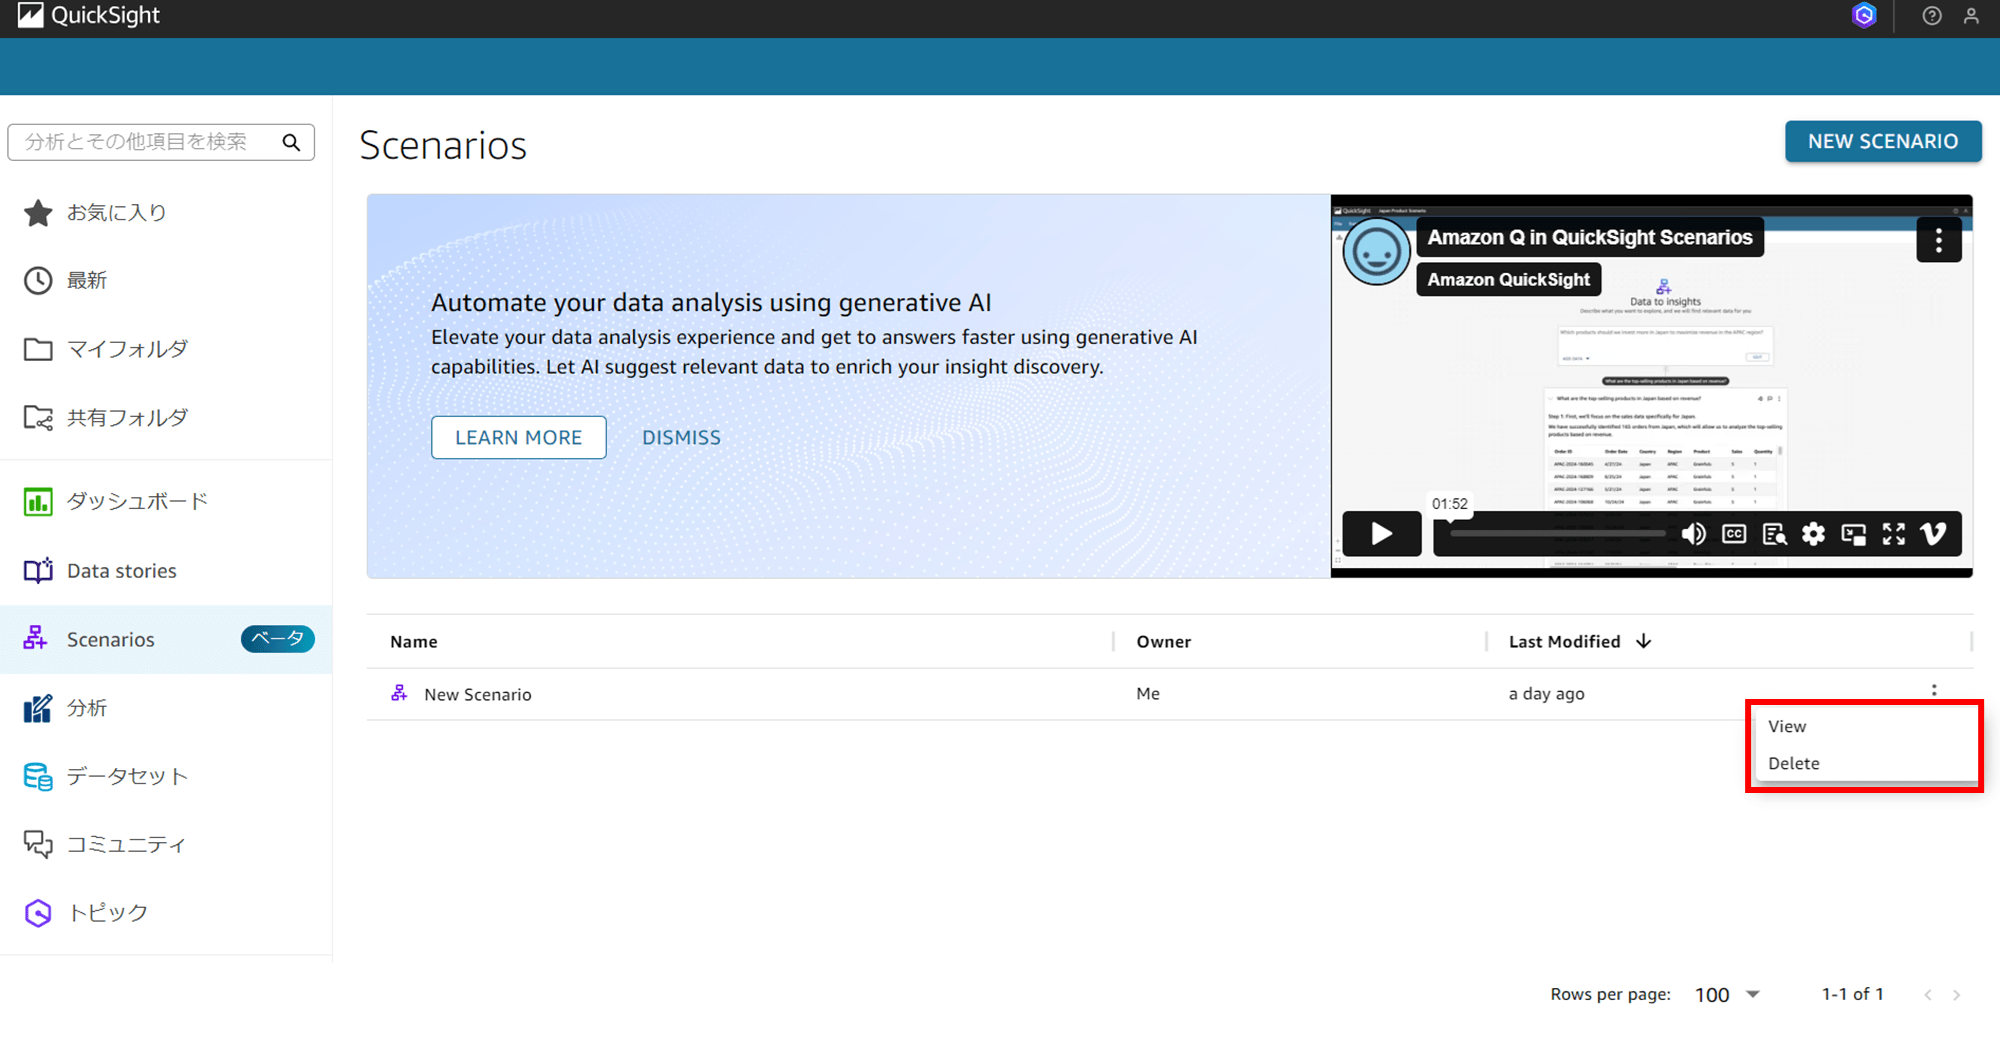
Task: Enable picture-in-picture on the video
Action: pos(1853,534)
